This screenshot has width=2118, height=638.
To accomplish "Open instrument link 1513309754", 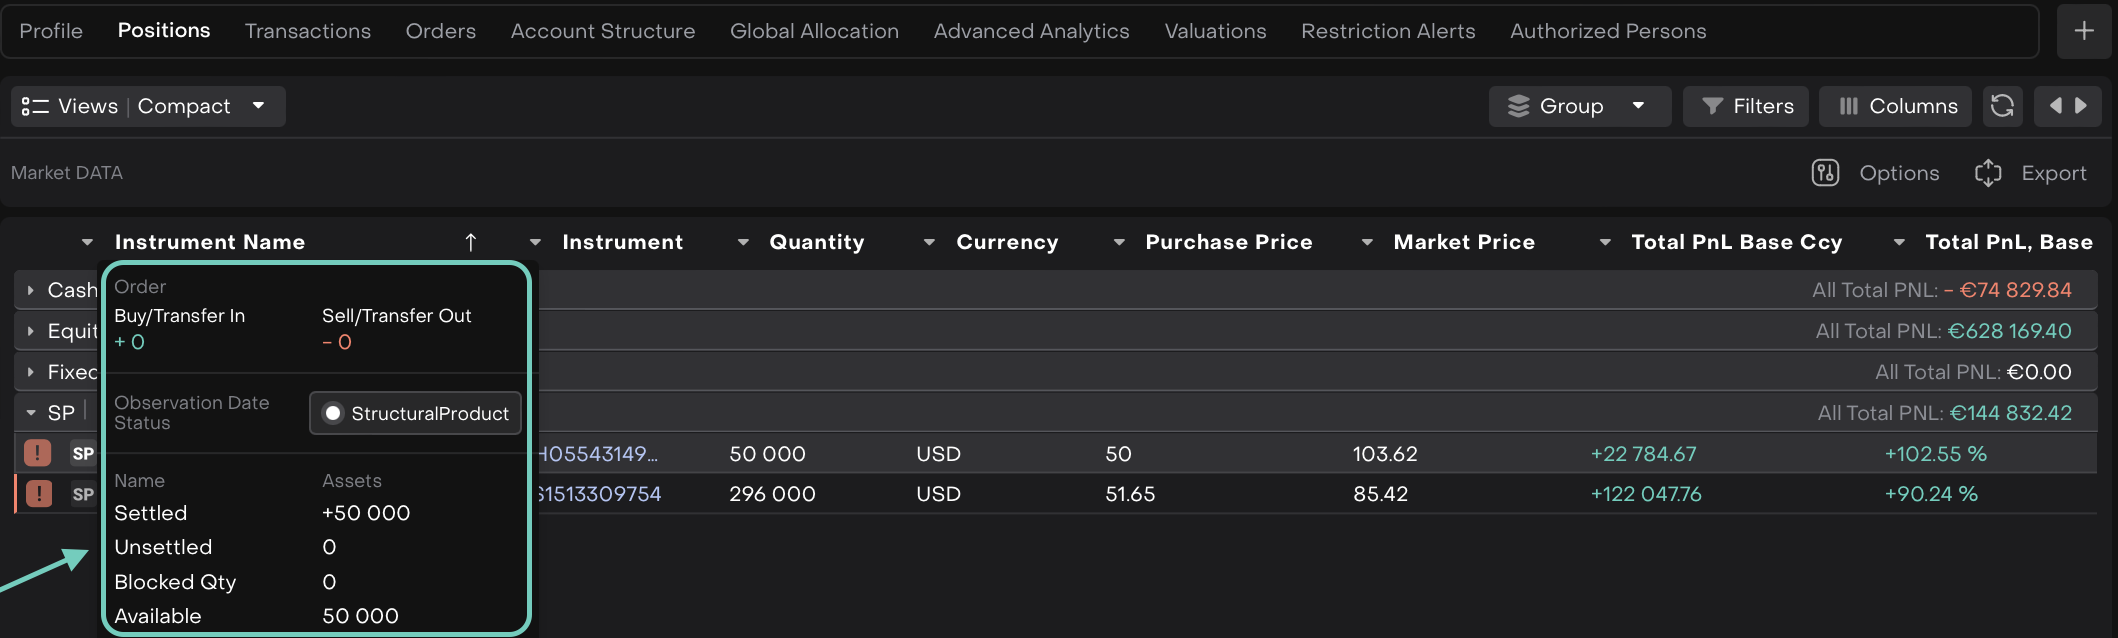I will pos(599,494).
